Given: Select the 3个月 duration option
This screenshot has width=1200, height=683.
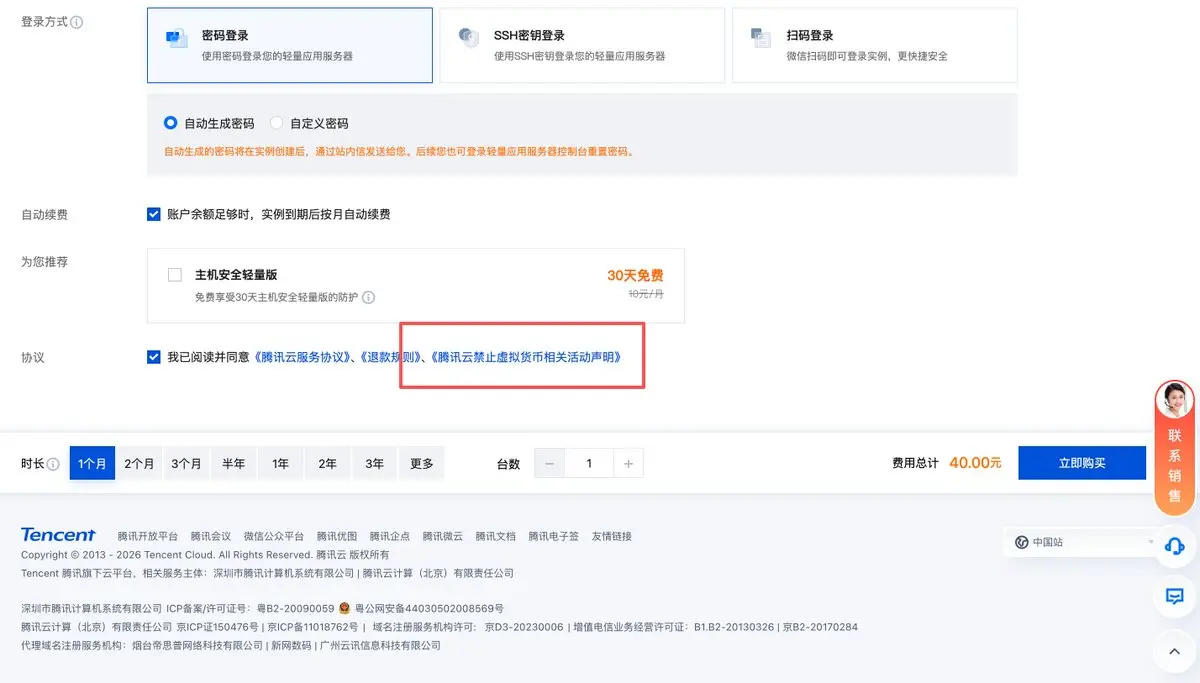Looking at the screenshot, I should tap(186, 464).
